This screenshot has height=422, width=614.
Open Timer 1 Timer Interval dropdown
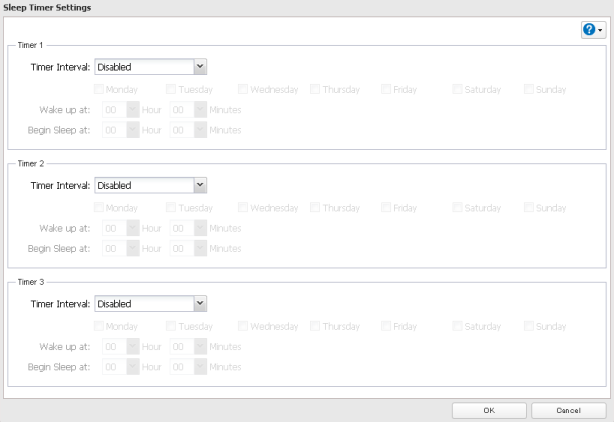(x=150, y=67)
